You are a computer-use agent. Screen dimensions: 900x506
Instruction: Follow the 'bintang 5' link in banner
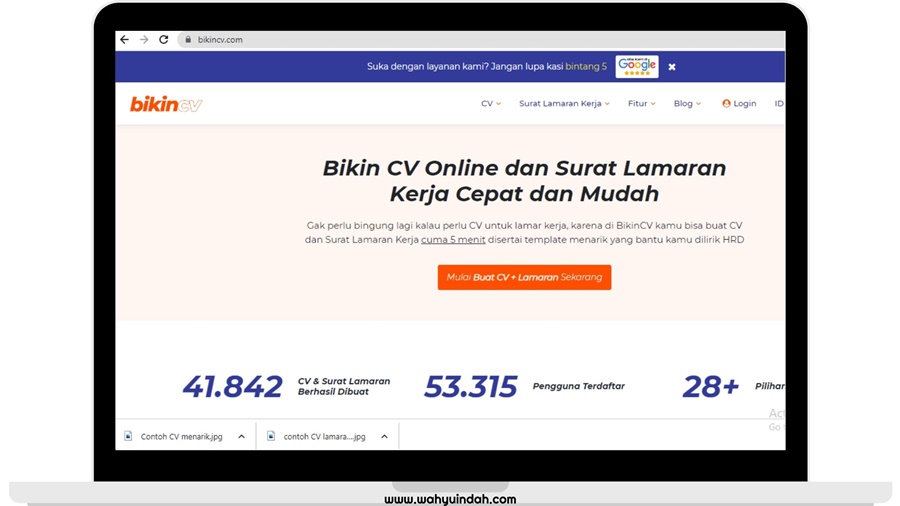pyautogui.click(x=585, y=67)
